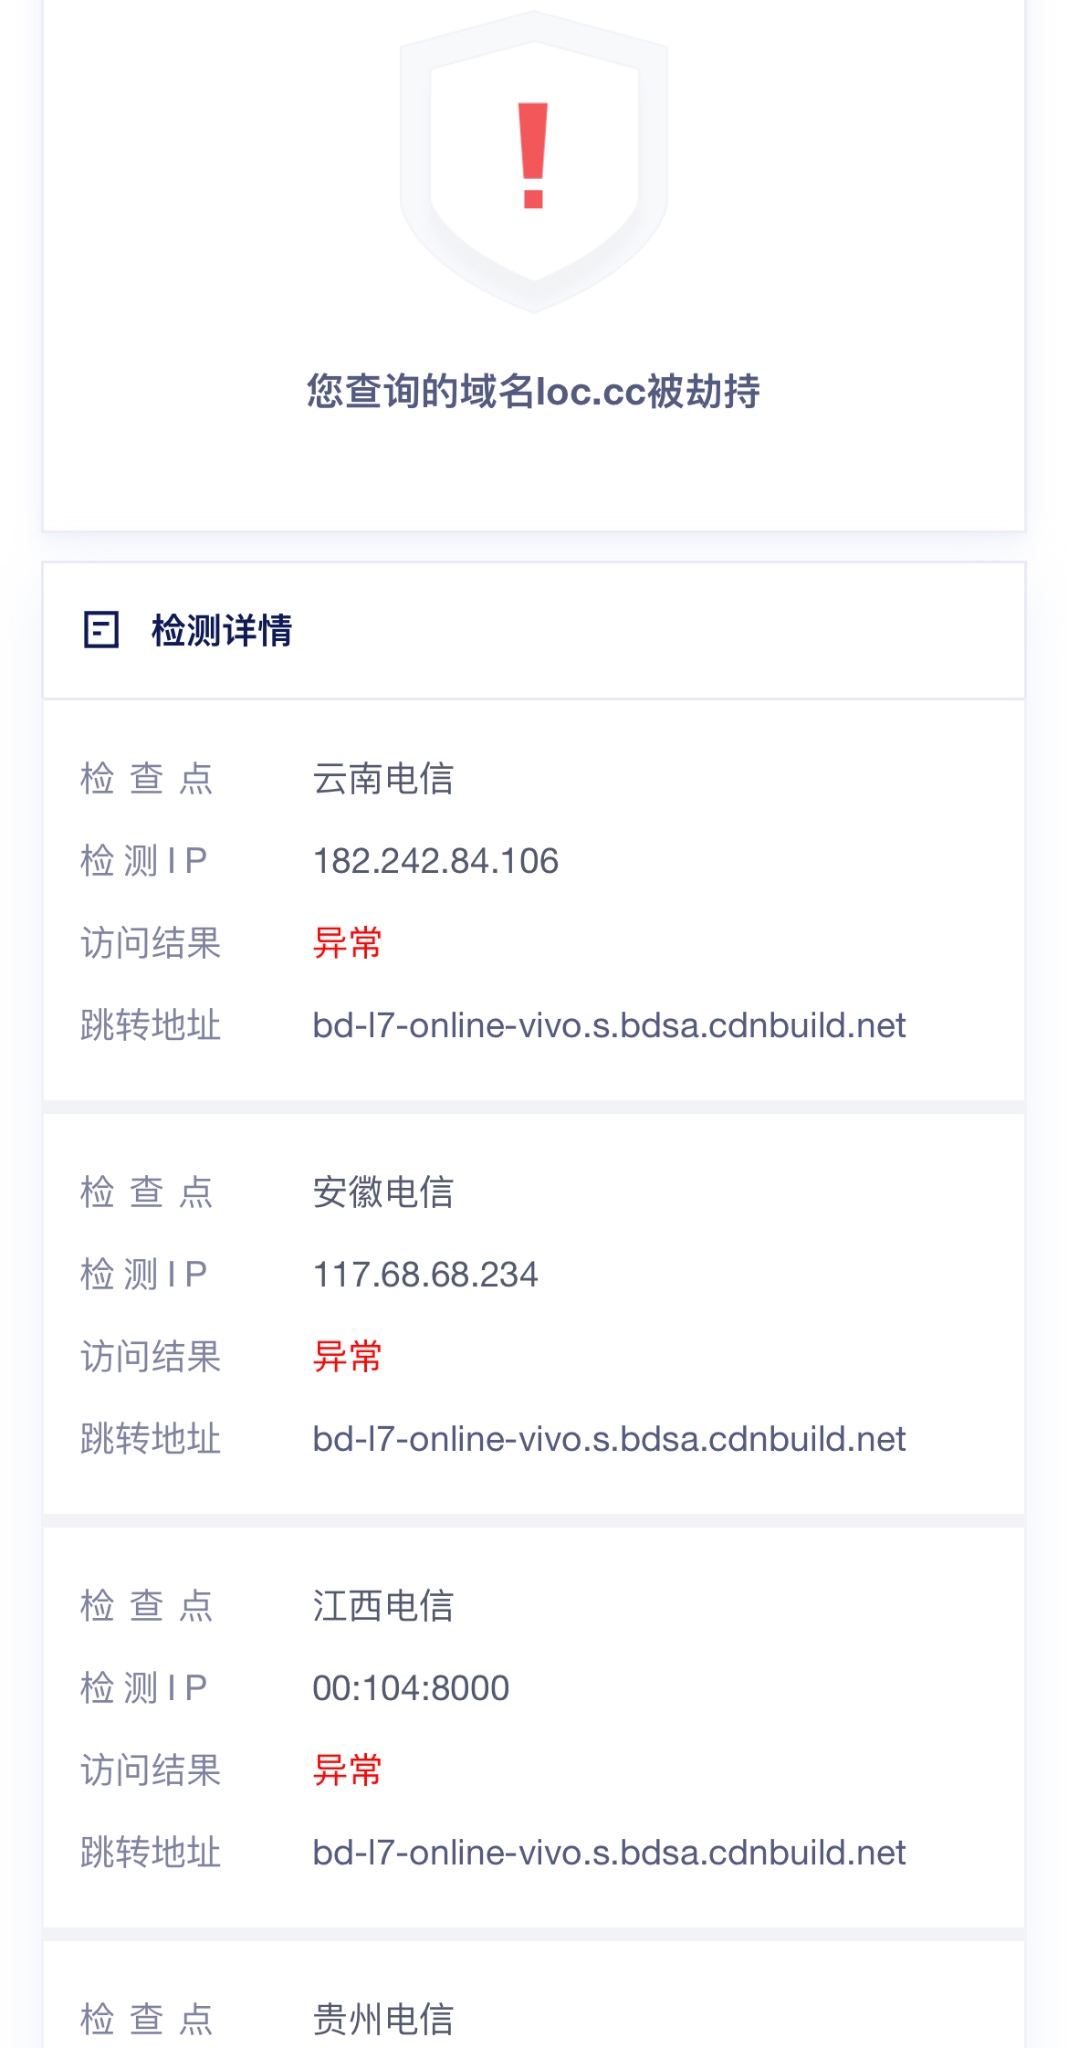This screenshot has width=1068, height=2048.
Task: Click the IP address 182.242.84.106
Action: pos(435,861)
